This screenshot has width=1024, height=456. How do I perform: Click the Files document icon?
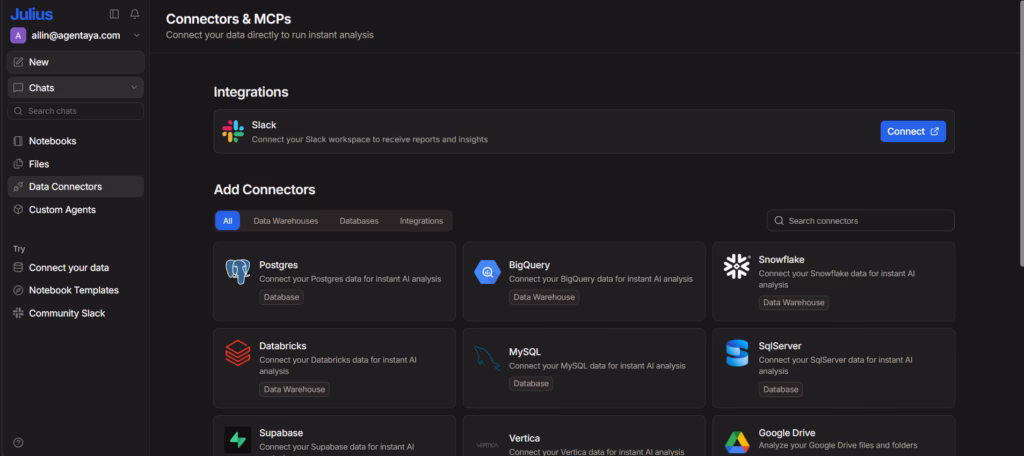(x=18, y=164)
